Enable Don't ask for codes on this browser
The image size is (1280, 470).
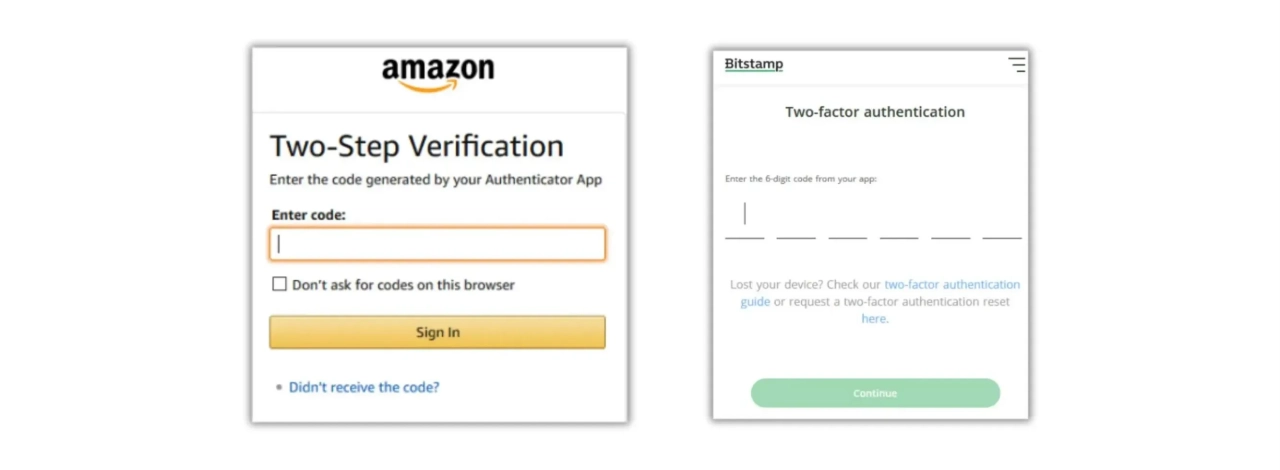280,284
